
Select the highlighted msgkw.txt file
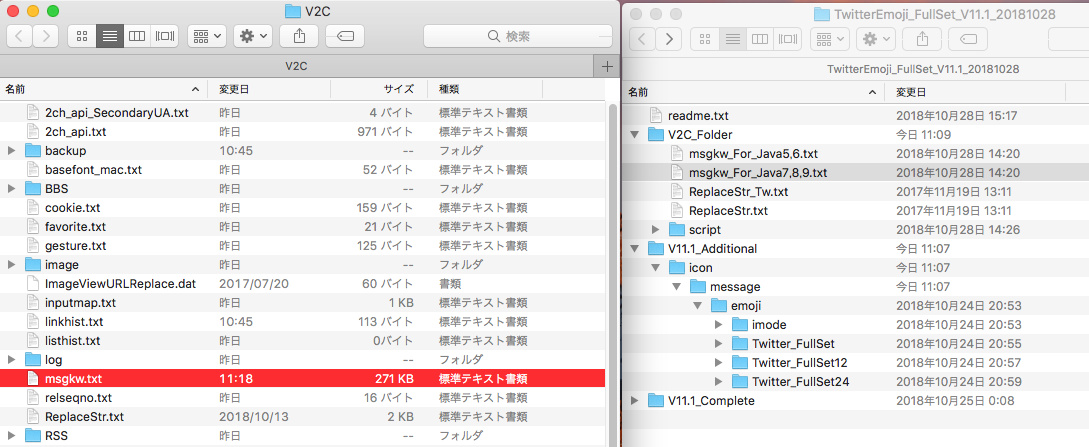tap(302, 378)
